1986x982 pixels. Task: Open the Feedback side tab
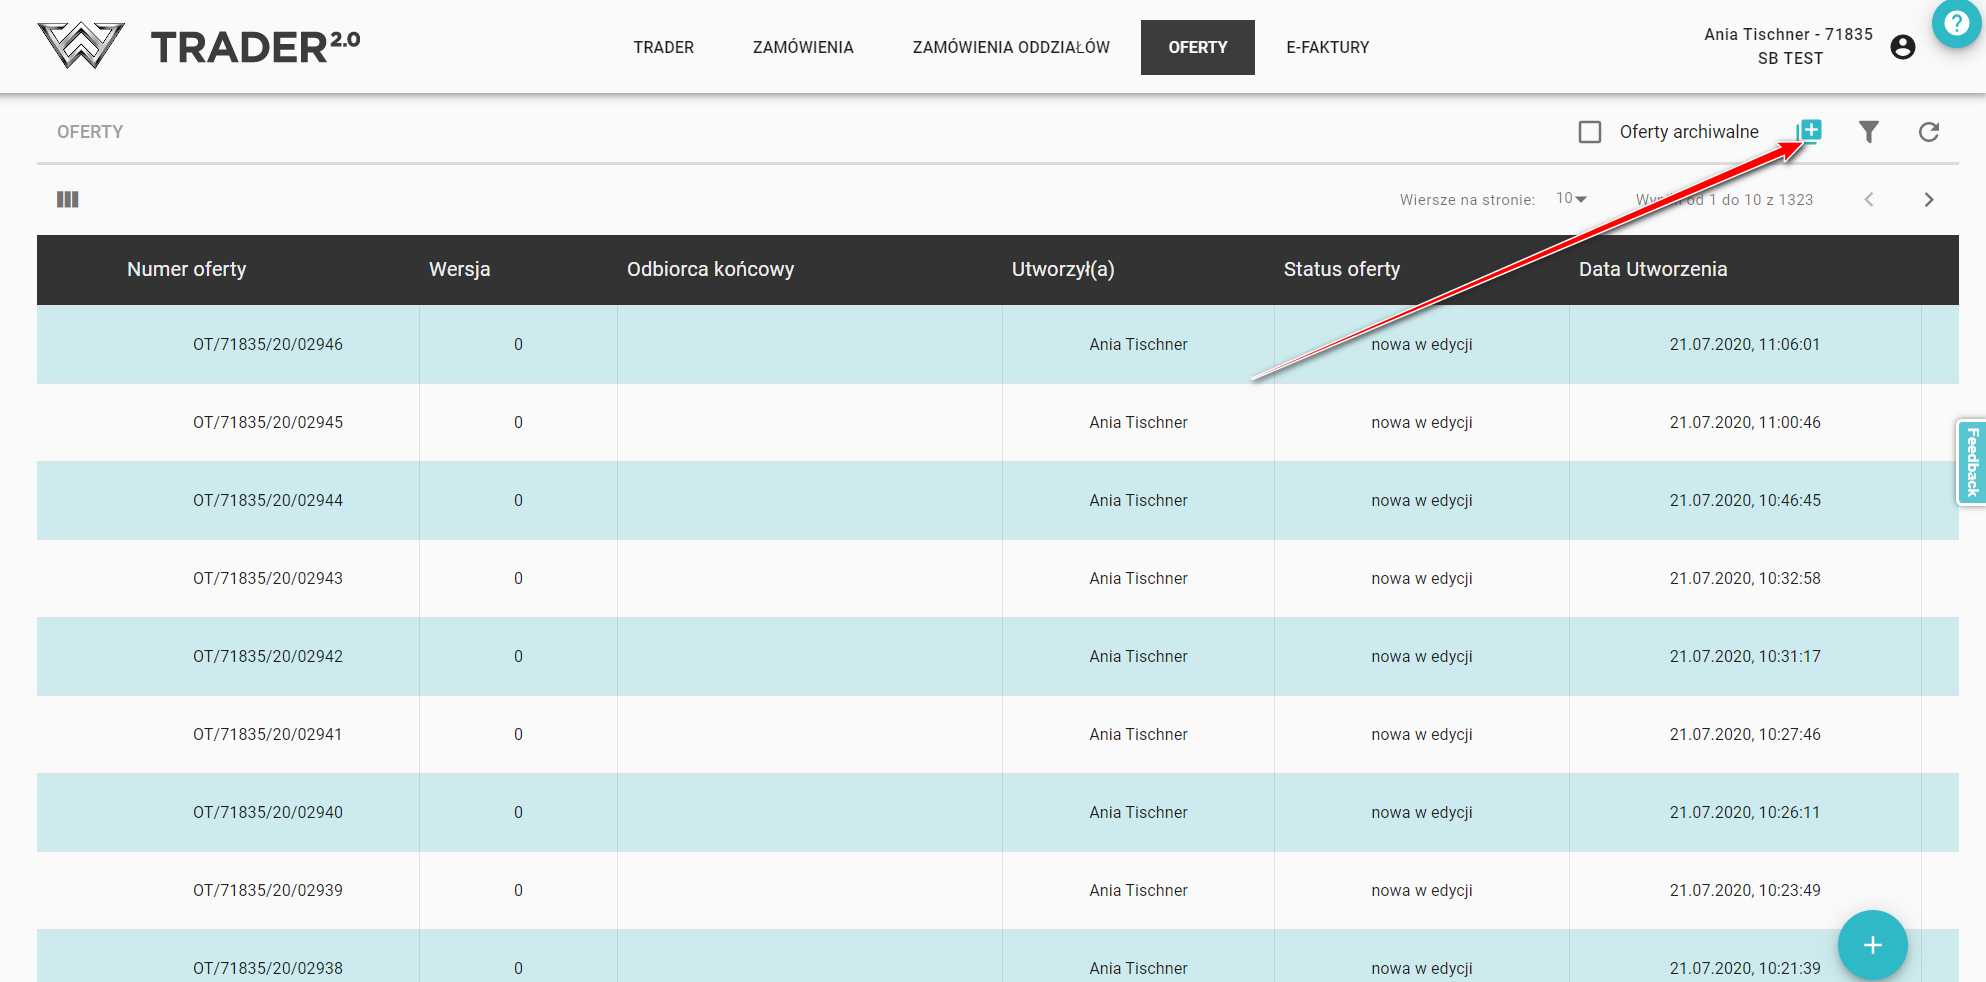[1971, 462]
